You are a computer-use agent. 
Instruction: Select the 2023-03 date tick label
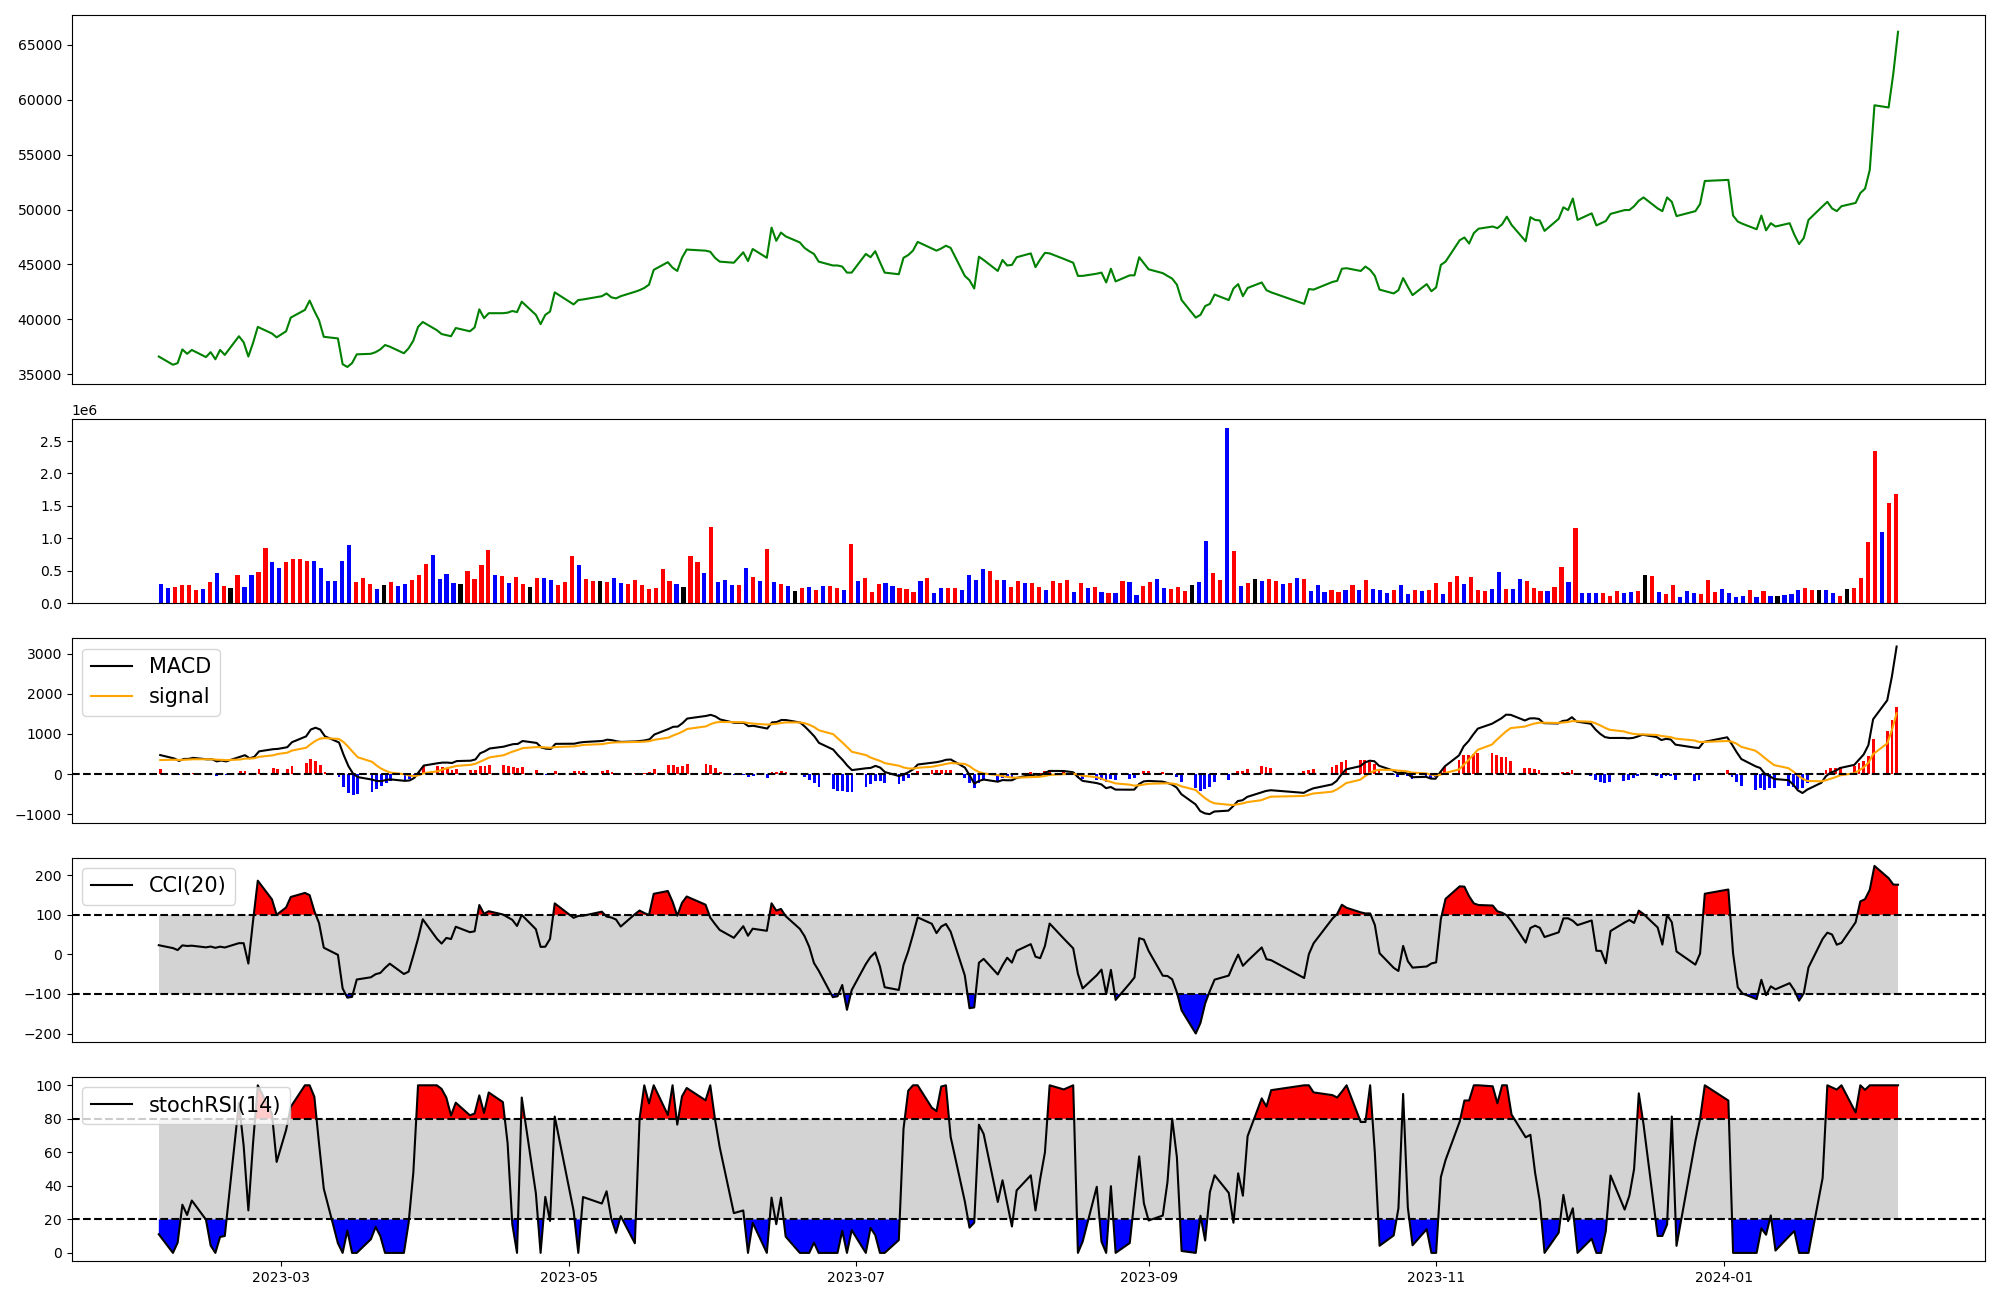click(281, 1277)
